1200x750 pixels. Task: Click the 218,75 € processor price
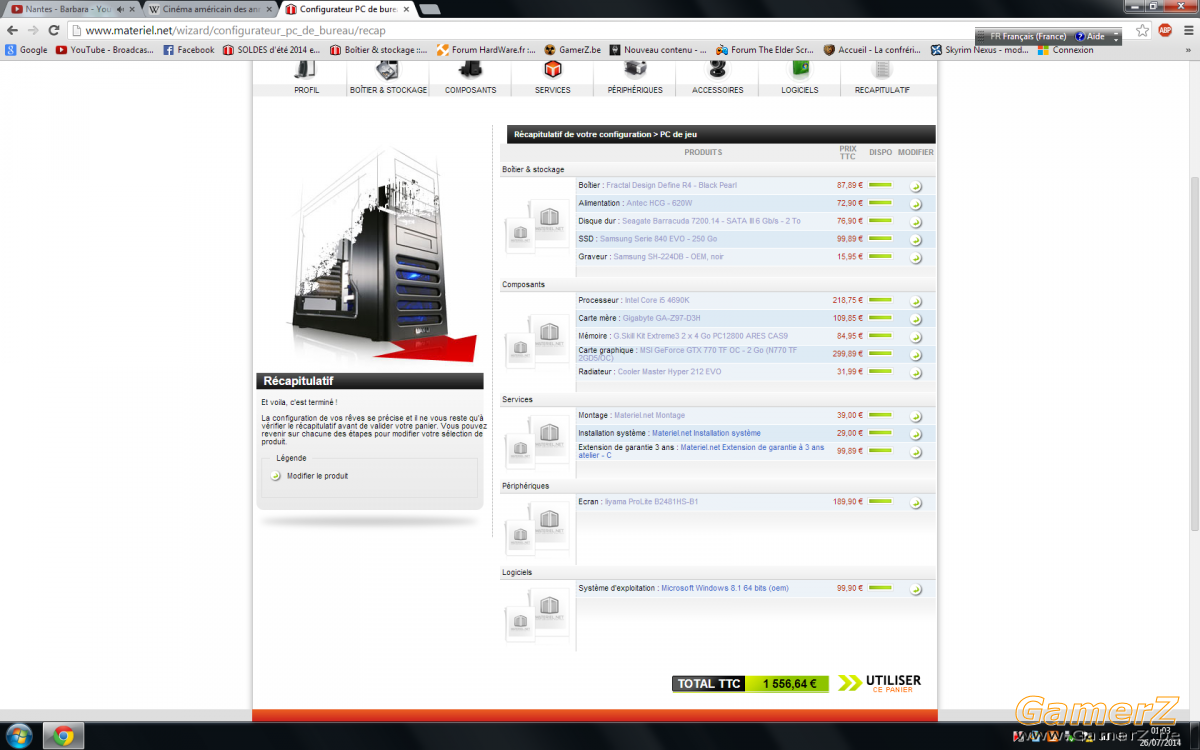[x=847, y=300]
